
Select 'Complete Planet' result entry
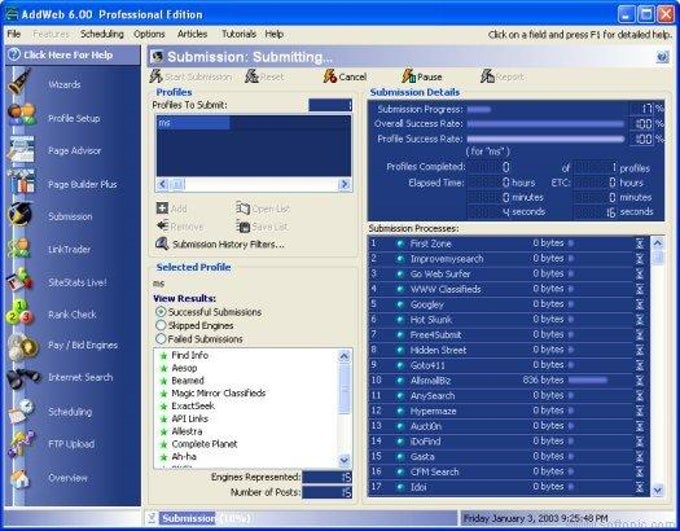click(x=204, y=444)
